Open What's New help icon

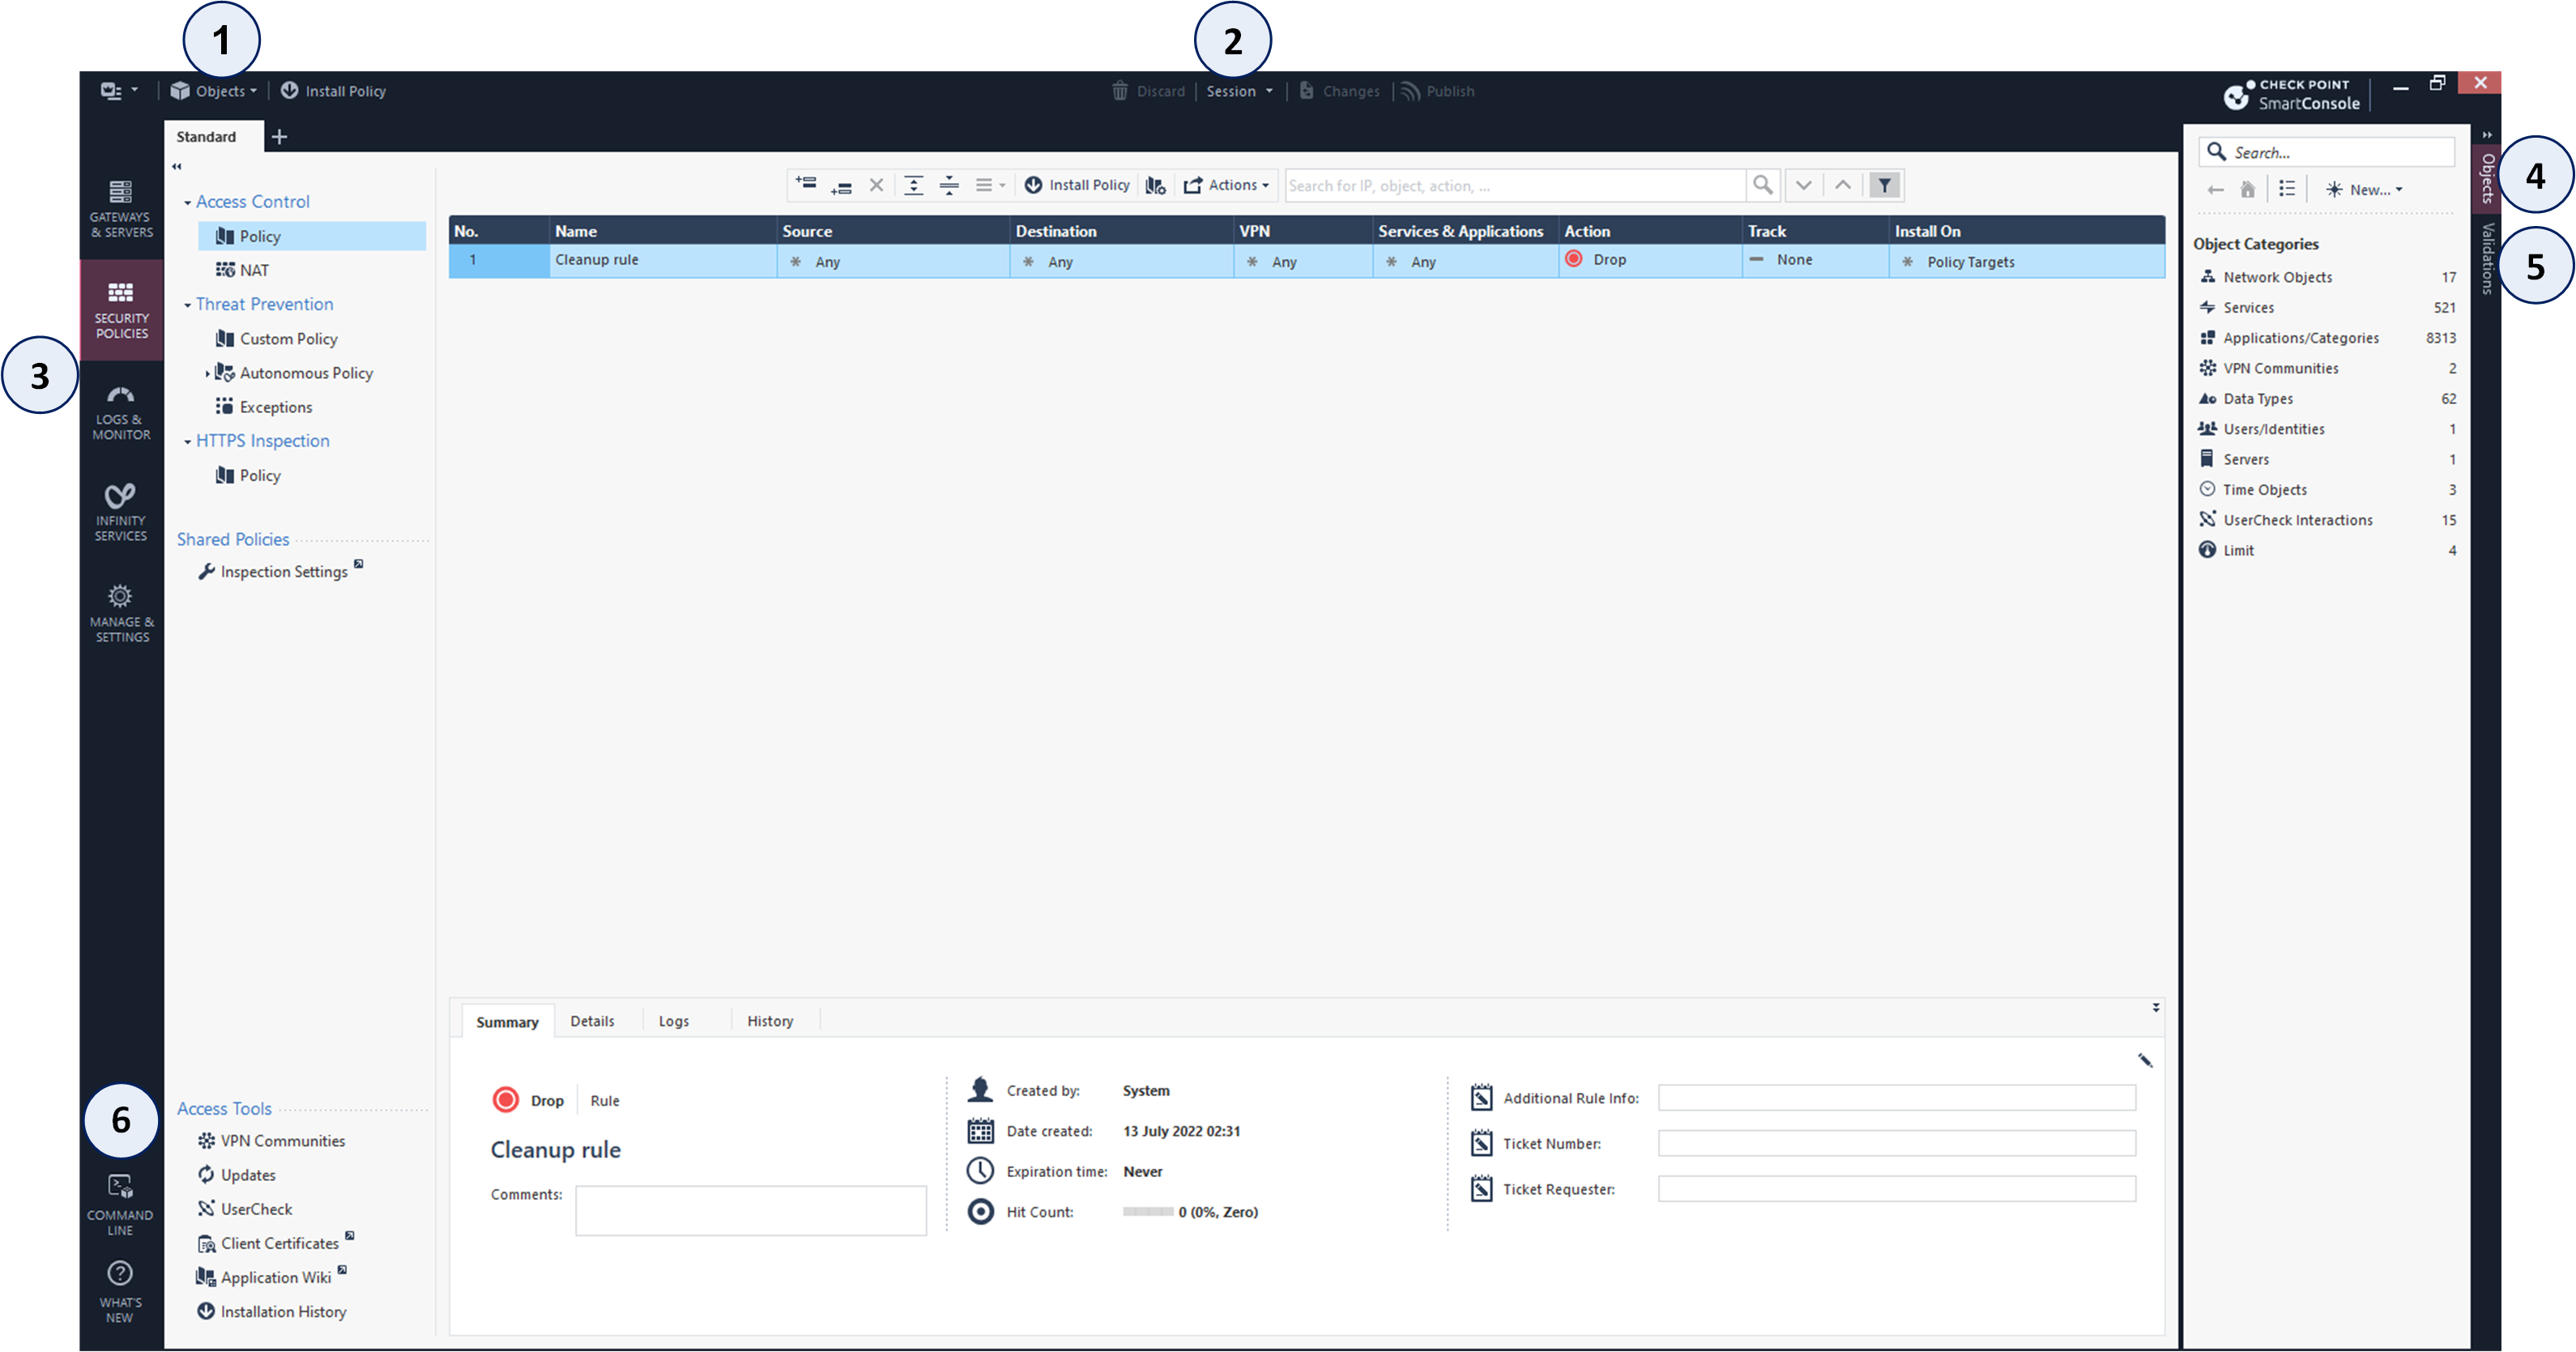pyautogui.click(x=120, y=1291)
